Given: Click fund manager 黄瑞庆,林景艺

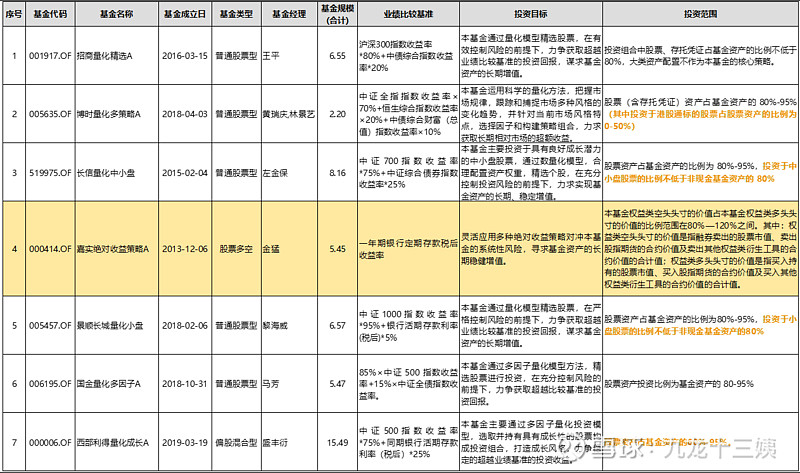Looking at the screenshot, I should click(289, 114).
